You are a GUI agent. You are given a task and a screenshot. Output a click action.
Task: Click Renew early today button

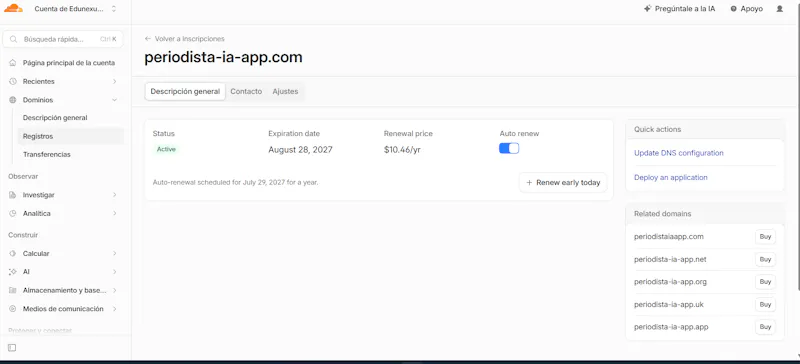click(x=563, y=182)
